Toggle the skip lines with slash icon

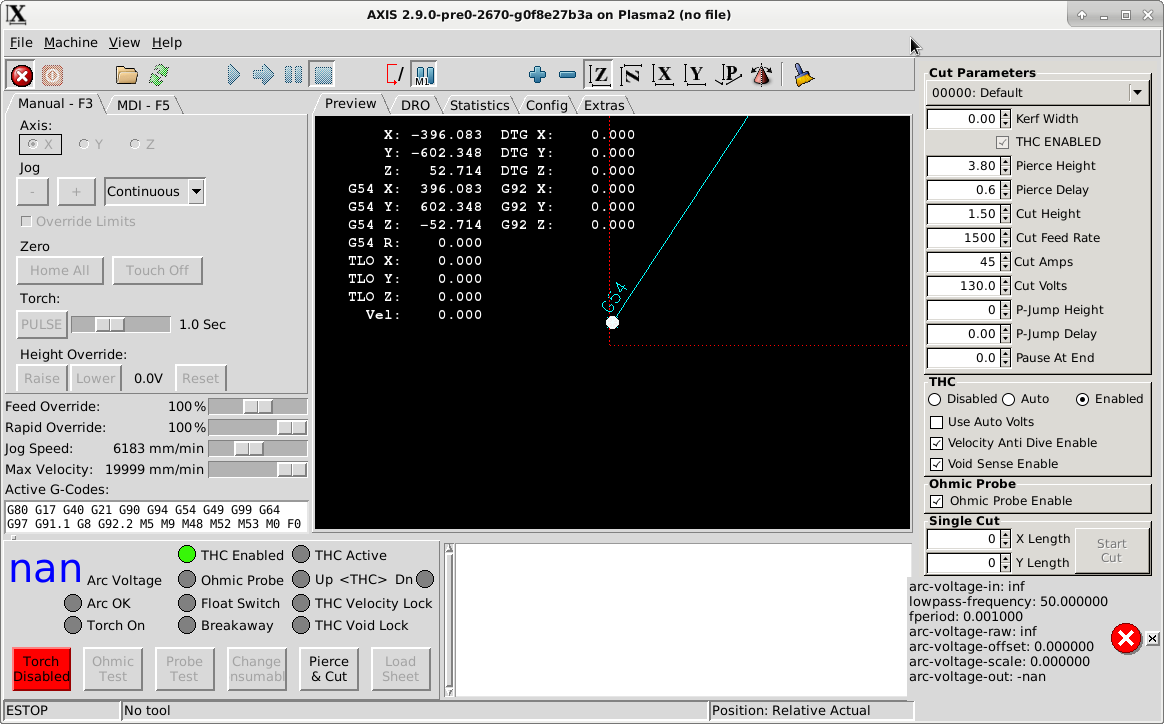coord(395,75)
